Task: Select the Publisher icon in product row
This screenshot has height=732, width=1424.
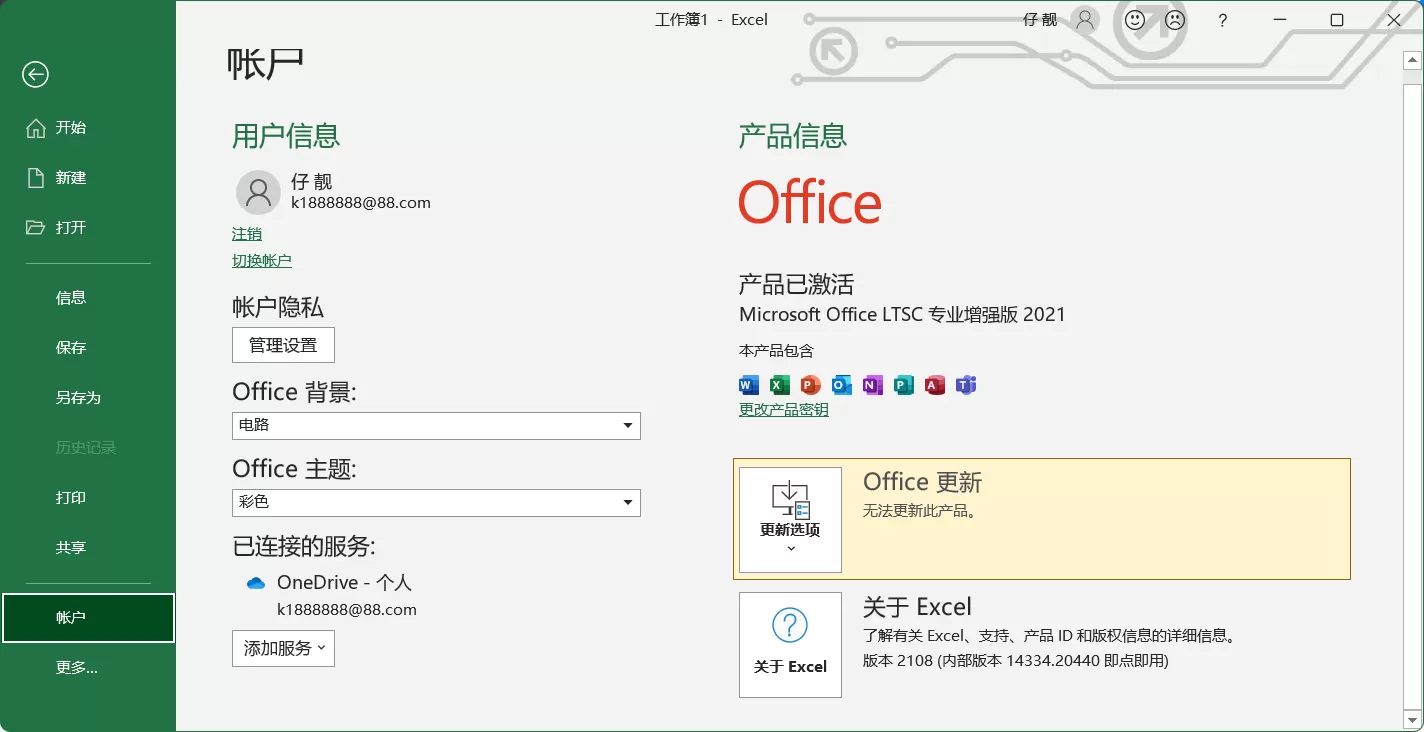Action: [x=903, y=384]
